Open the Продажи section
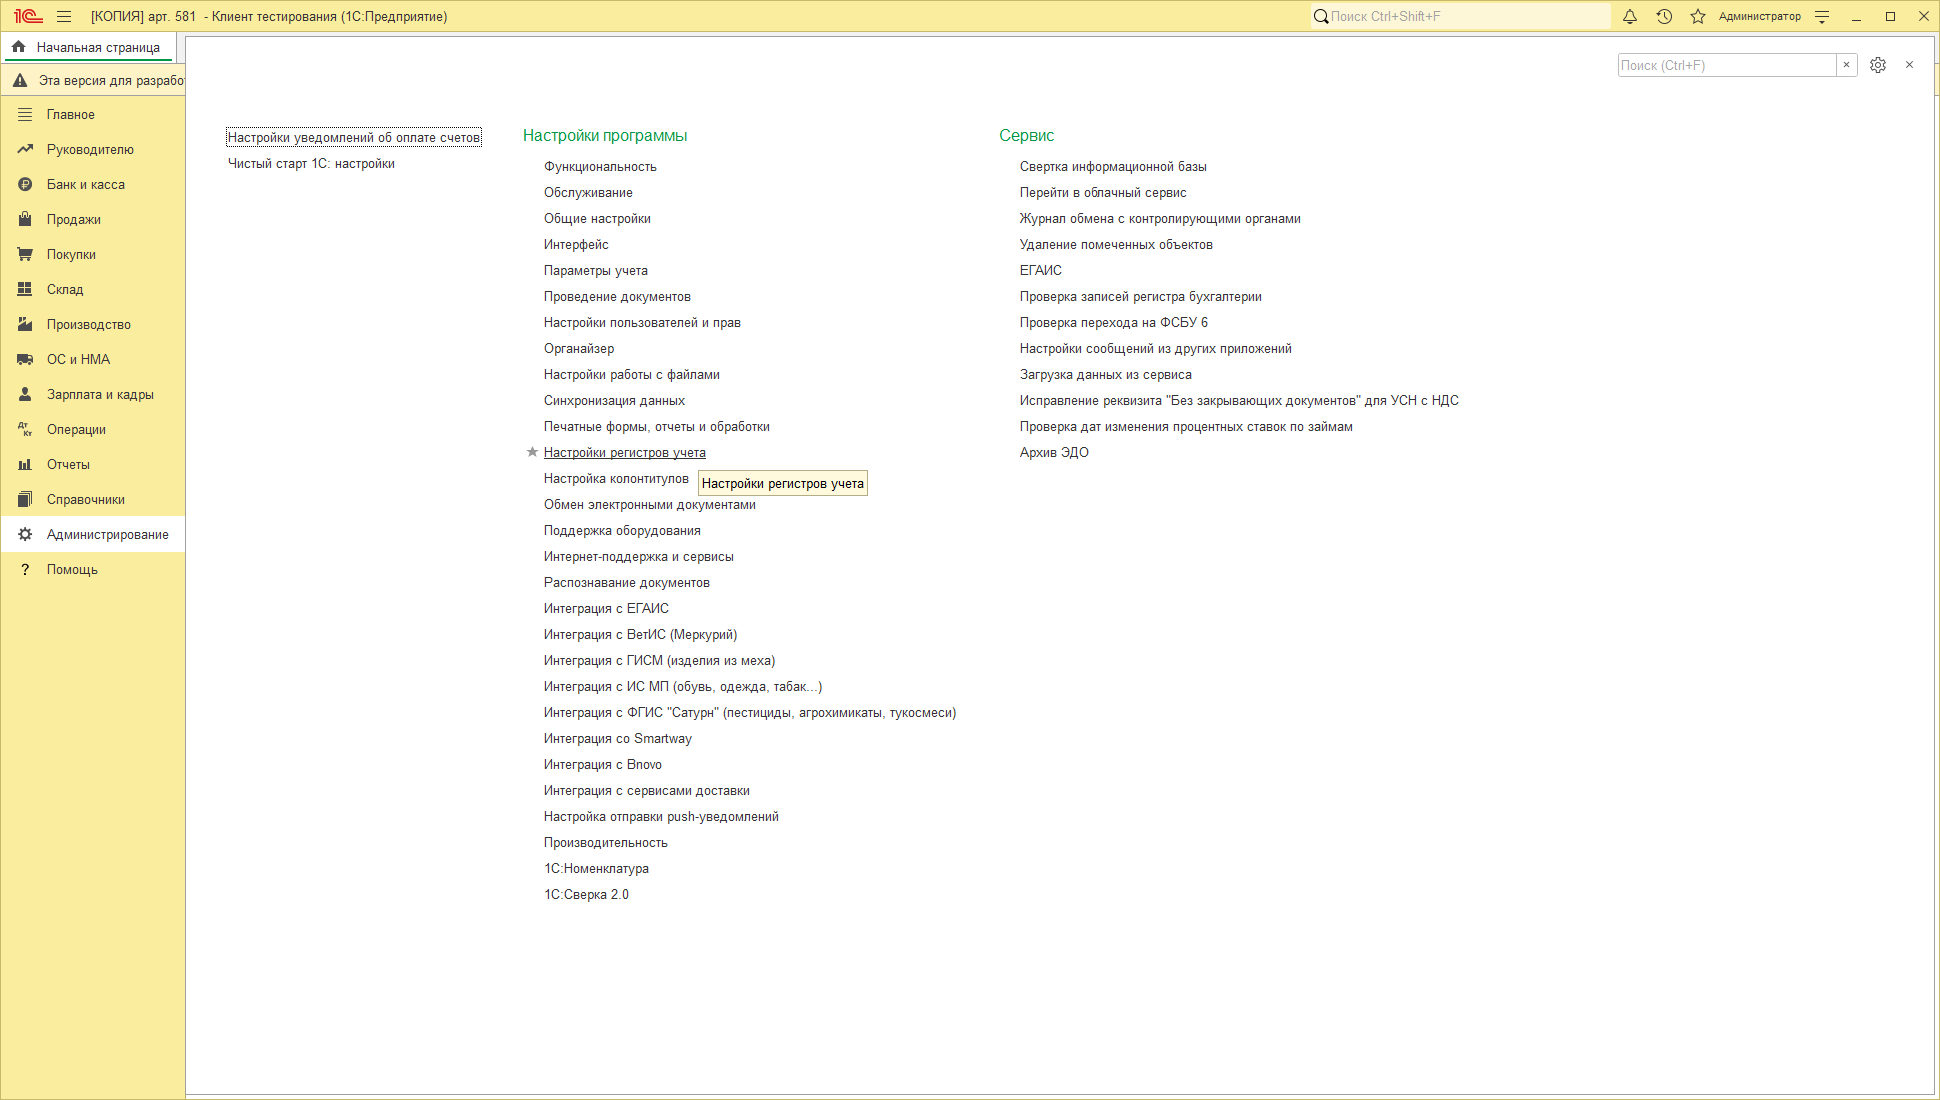Viewport: 1940px width, 1100px height. click(93, 220)
